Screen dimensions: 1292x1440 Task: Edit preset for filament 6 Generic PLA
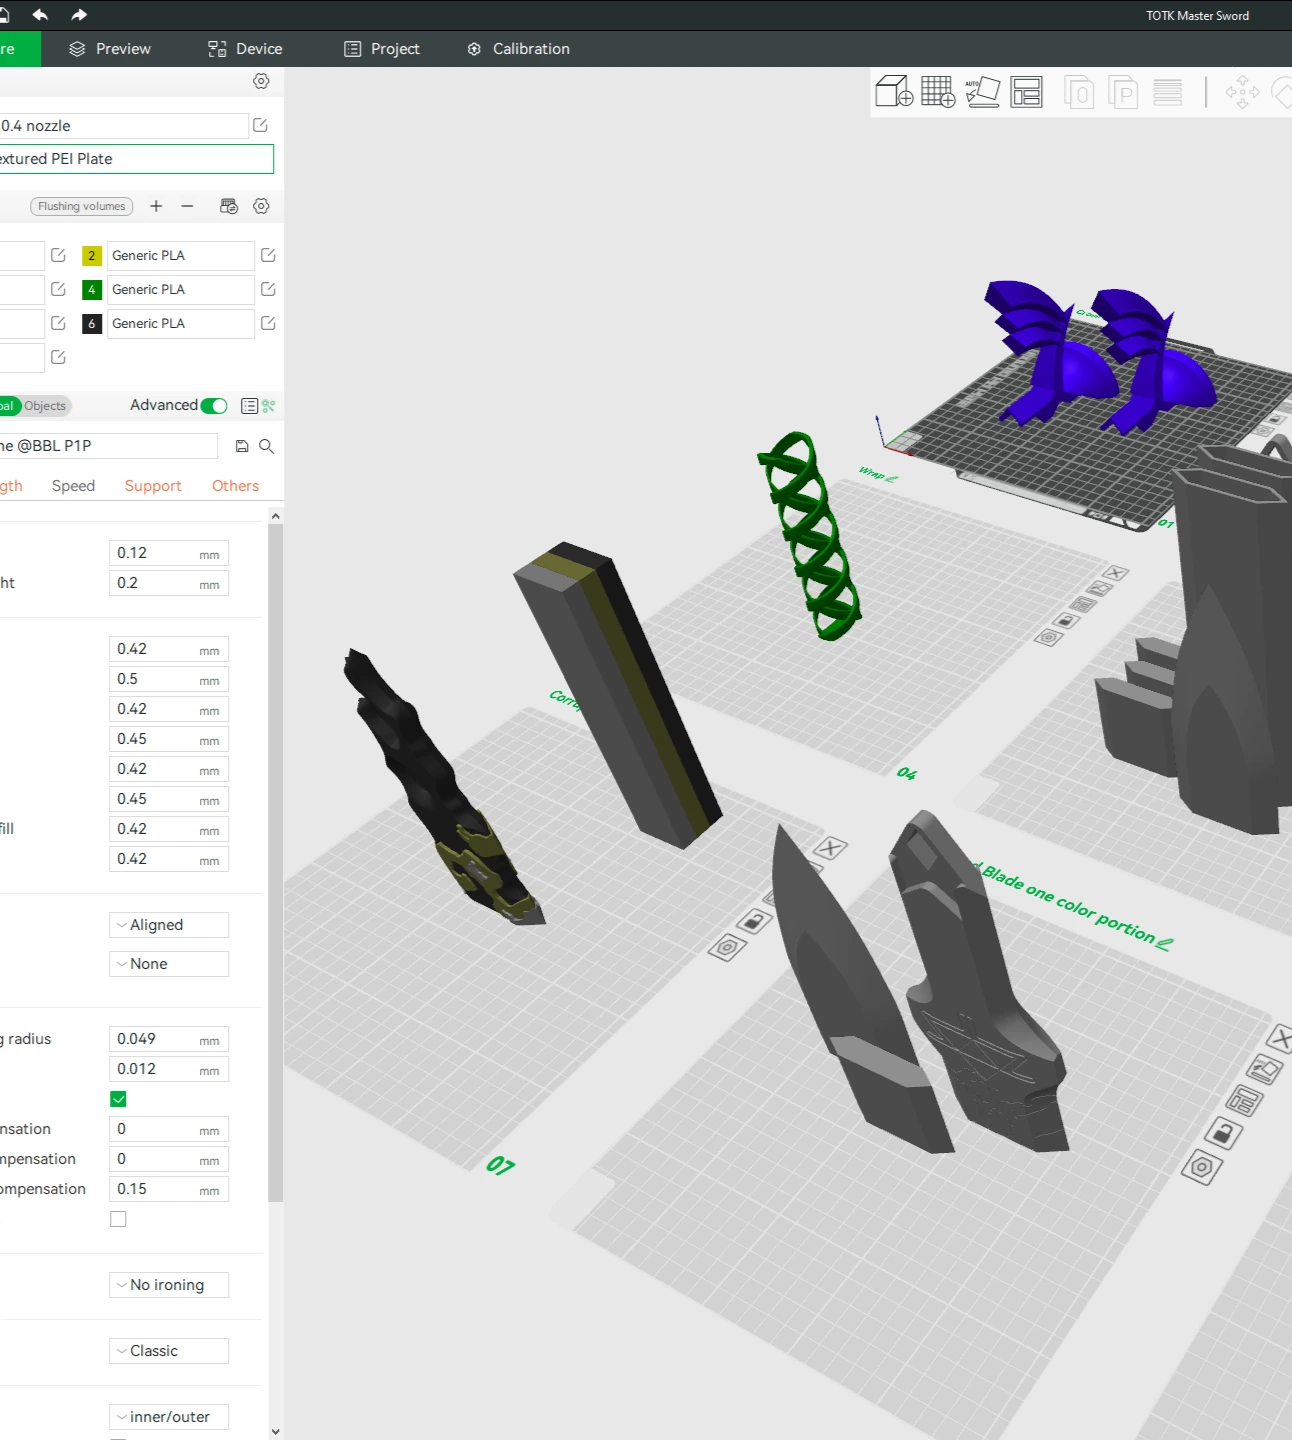(268, 323)
